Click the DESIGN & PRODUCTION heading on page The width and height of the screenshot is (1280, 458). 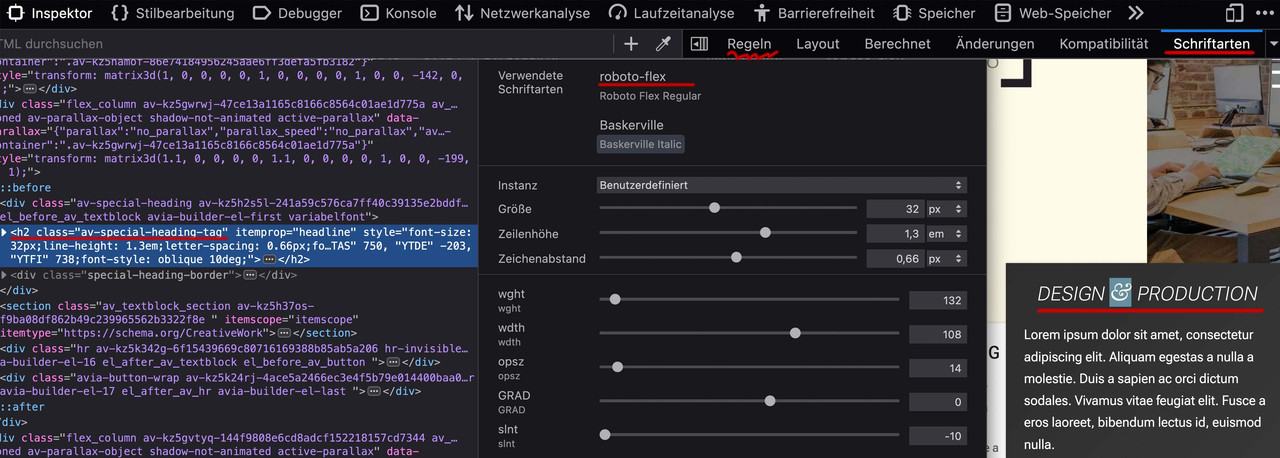[1147, 294]
